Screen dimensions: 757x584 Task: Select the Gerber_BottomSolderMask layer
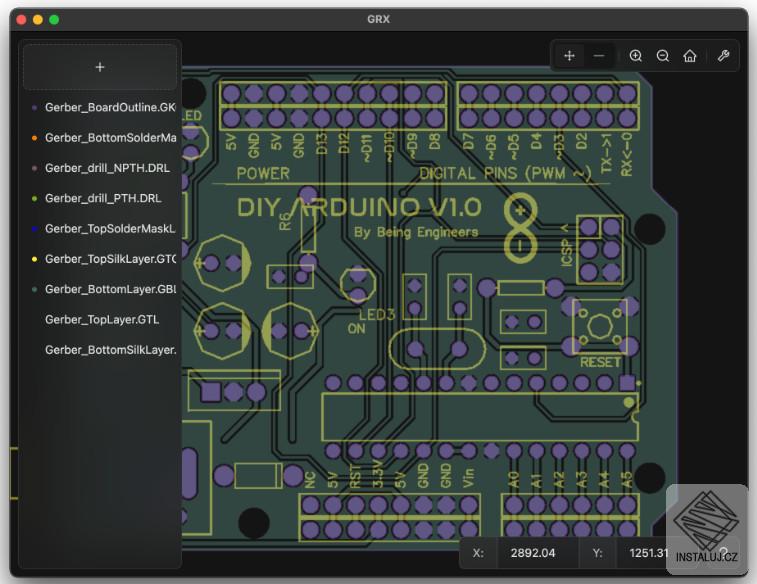coord(100,138)
